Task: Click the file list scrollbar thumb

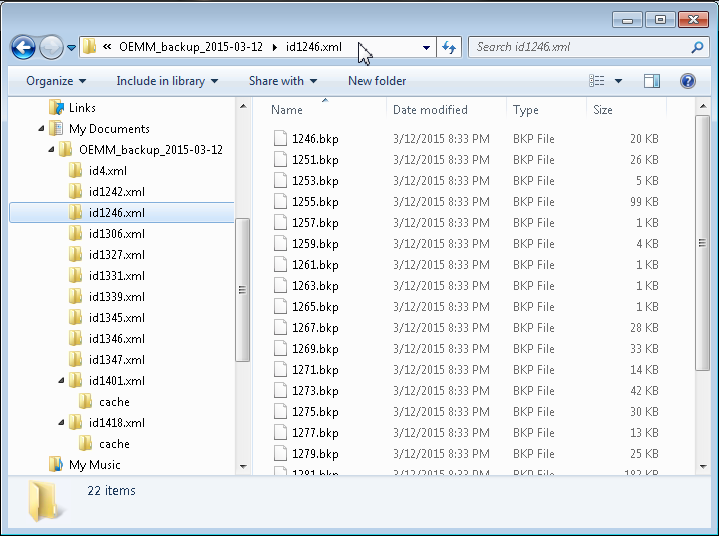Action: tap(702, 243)
